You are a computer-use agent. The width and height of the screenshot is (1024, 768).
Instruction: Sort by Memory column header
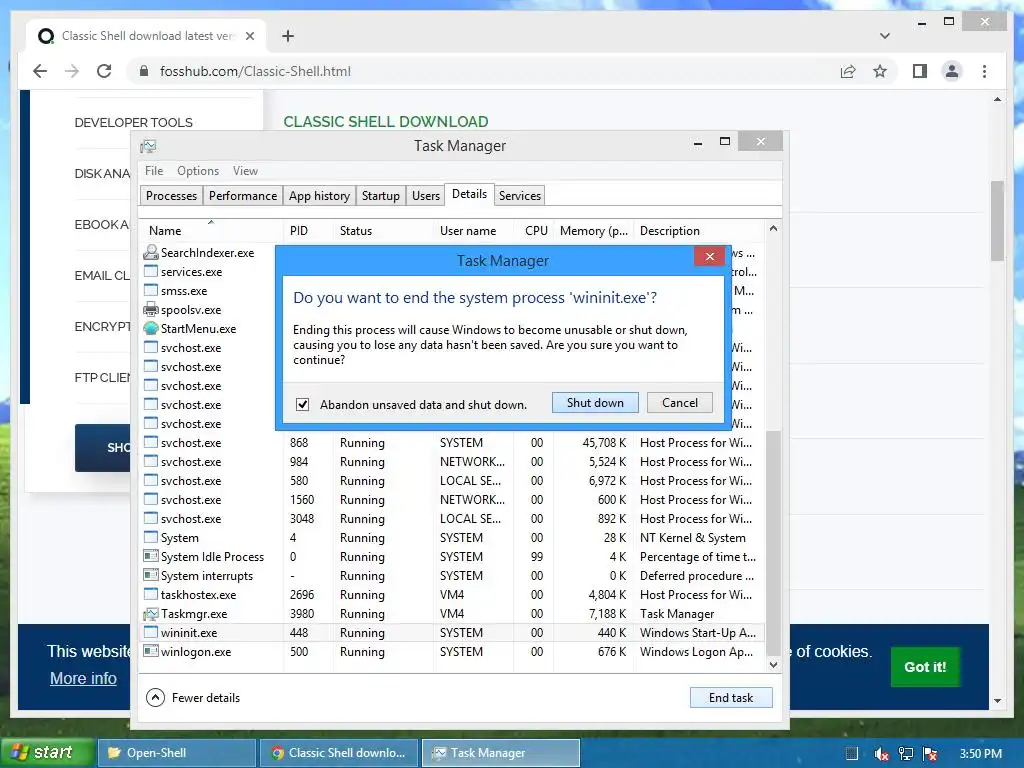coord(593,231)
